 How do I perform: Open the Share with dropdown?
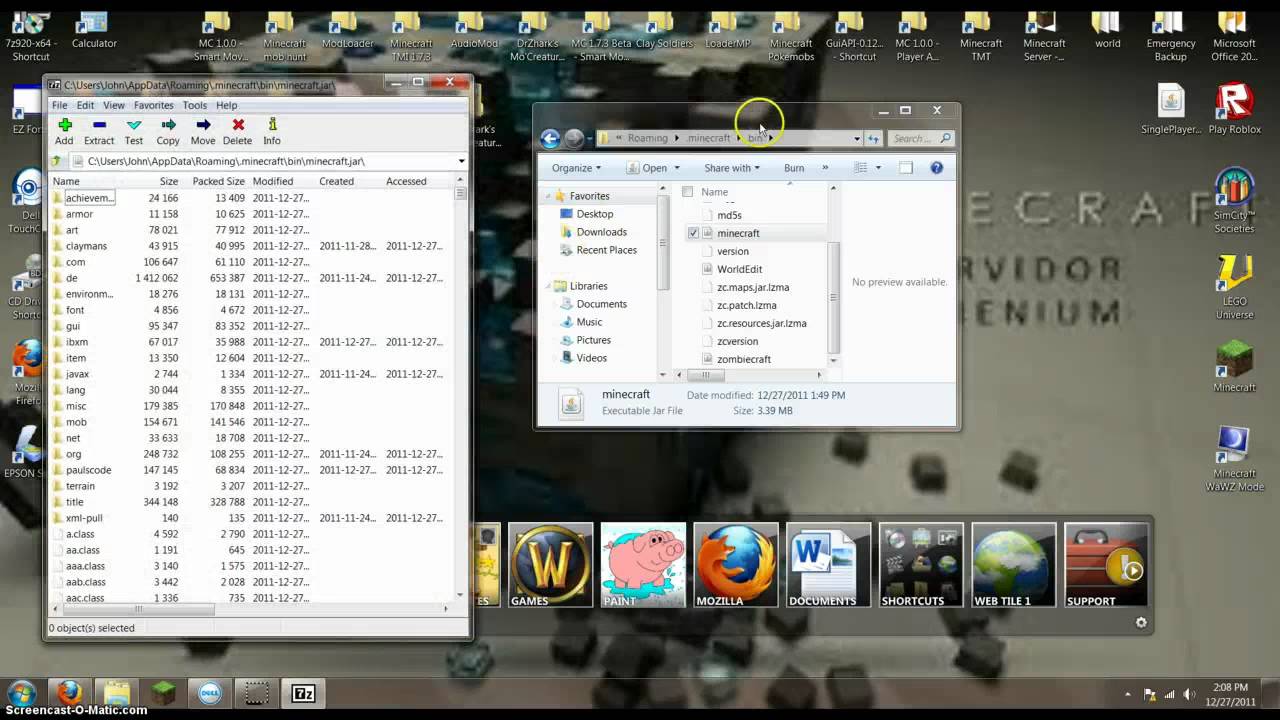pyautogui.click(x=731, y=168)
